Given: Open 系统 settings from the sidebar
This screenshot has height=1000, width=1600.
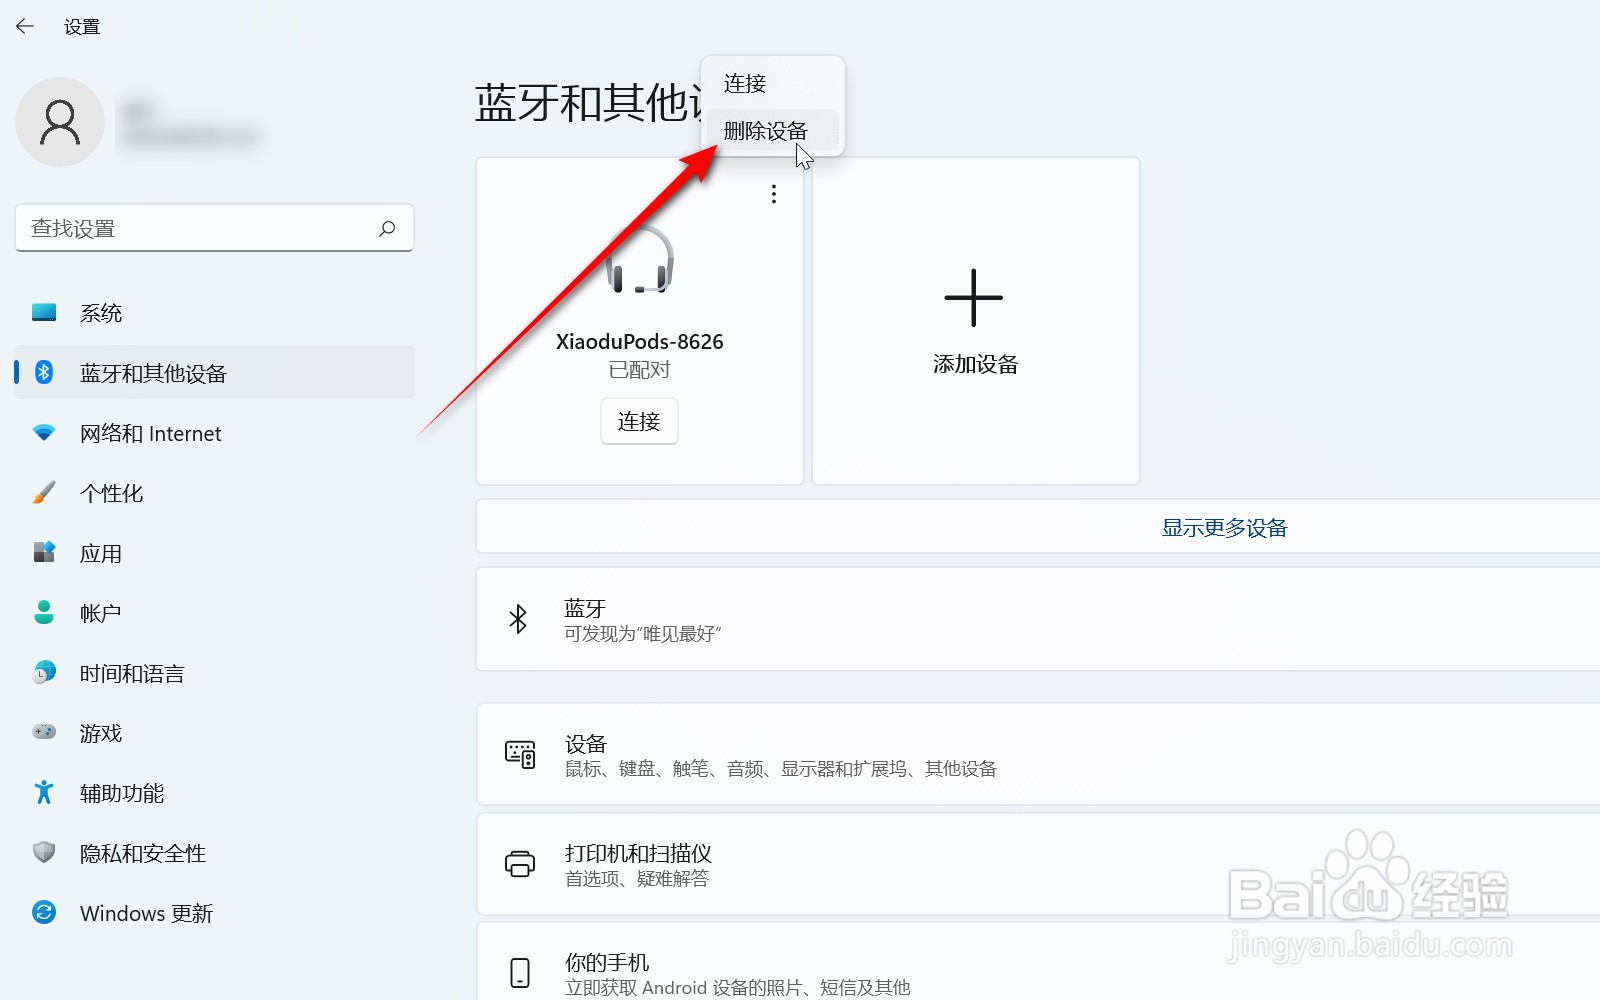Looking at the screenshot, I should click(x=100, y=312).
